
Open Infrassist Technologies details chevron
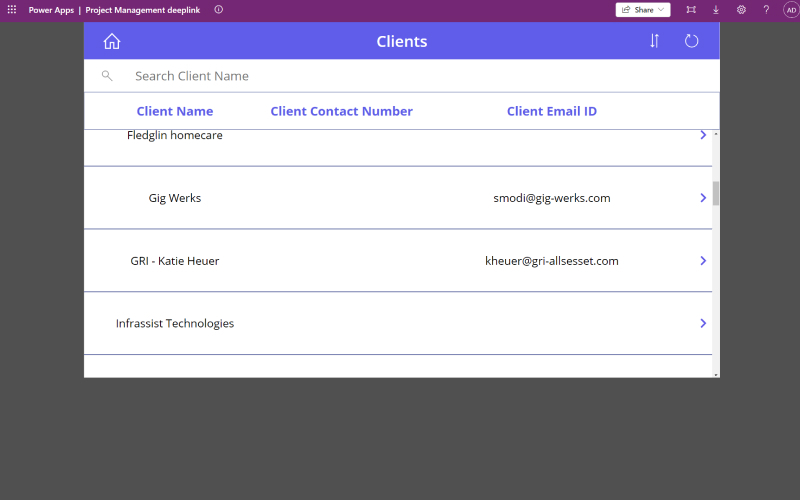click(703, 323)
